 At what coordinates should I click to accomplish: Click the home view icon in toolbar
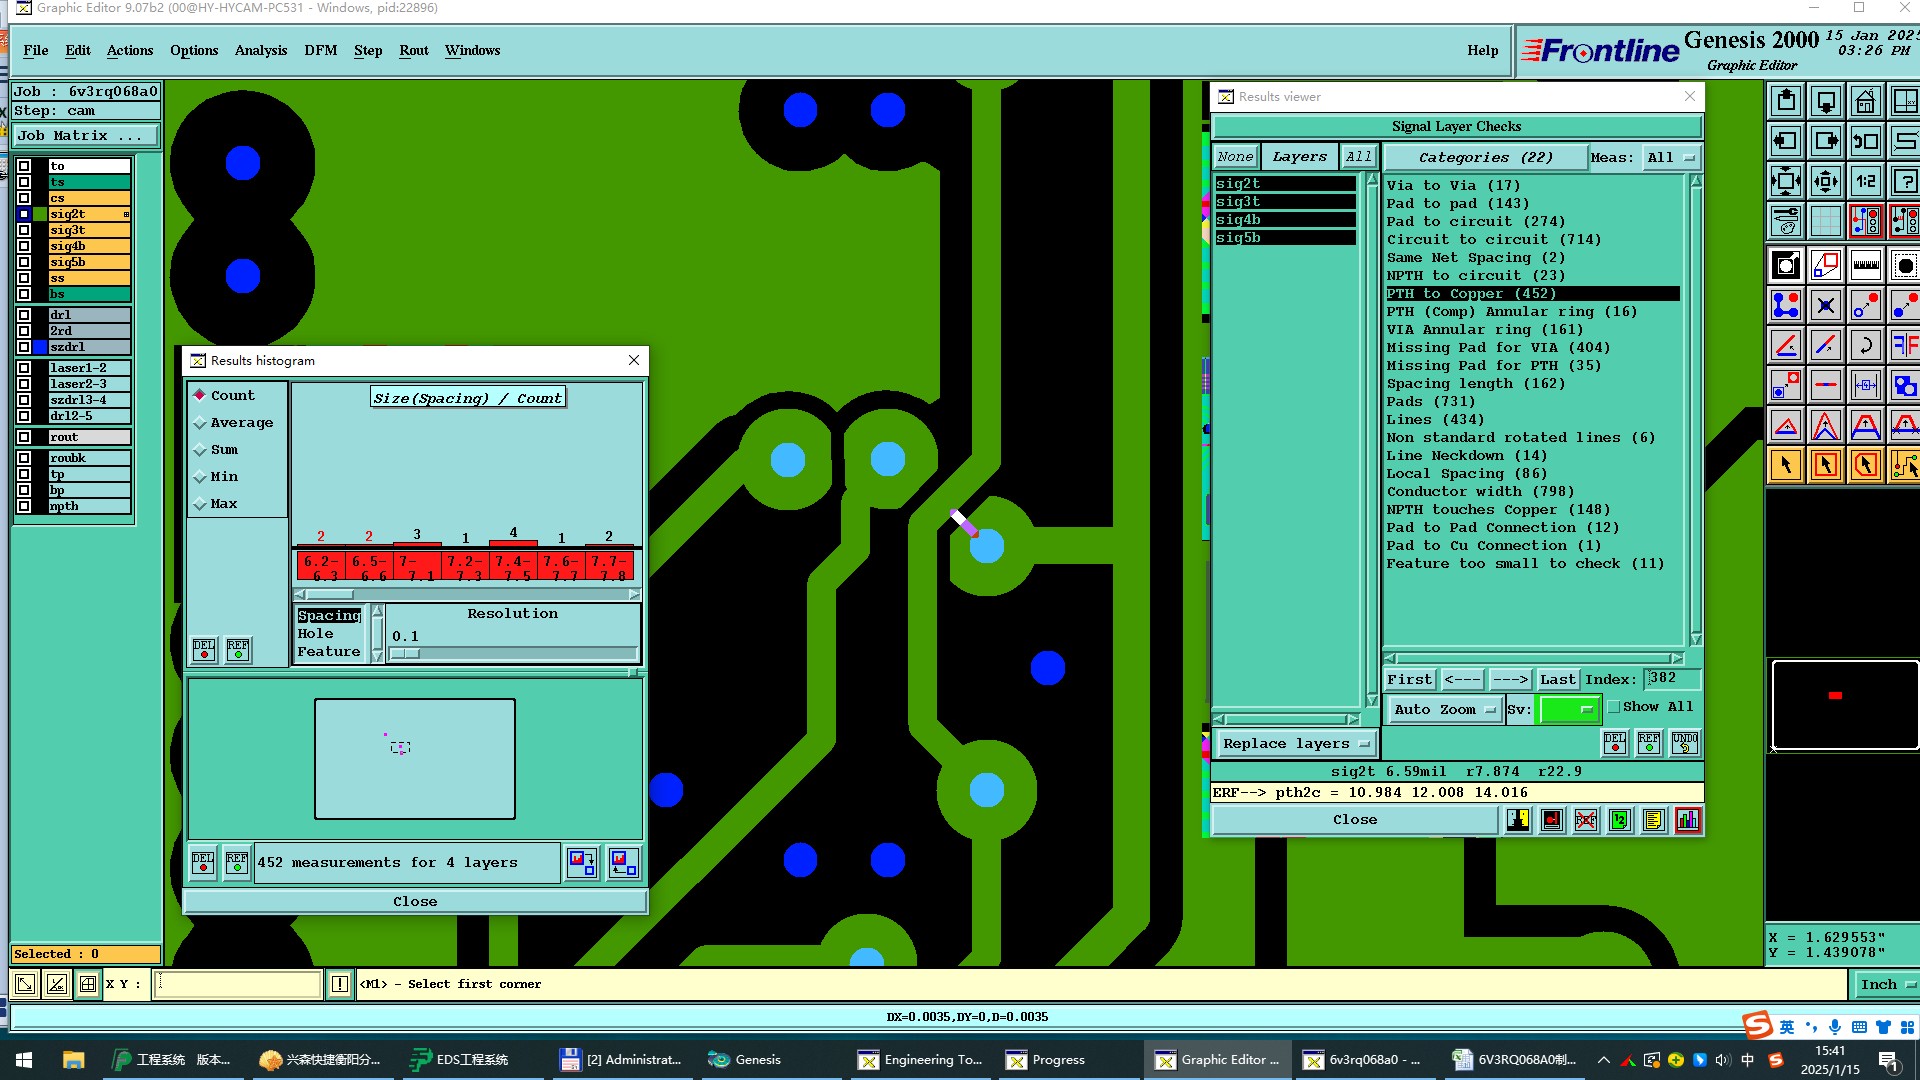click(x=1865, y=102)
